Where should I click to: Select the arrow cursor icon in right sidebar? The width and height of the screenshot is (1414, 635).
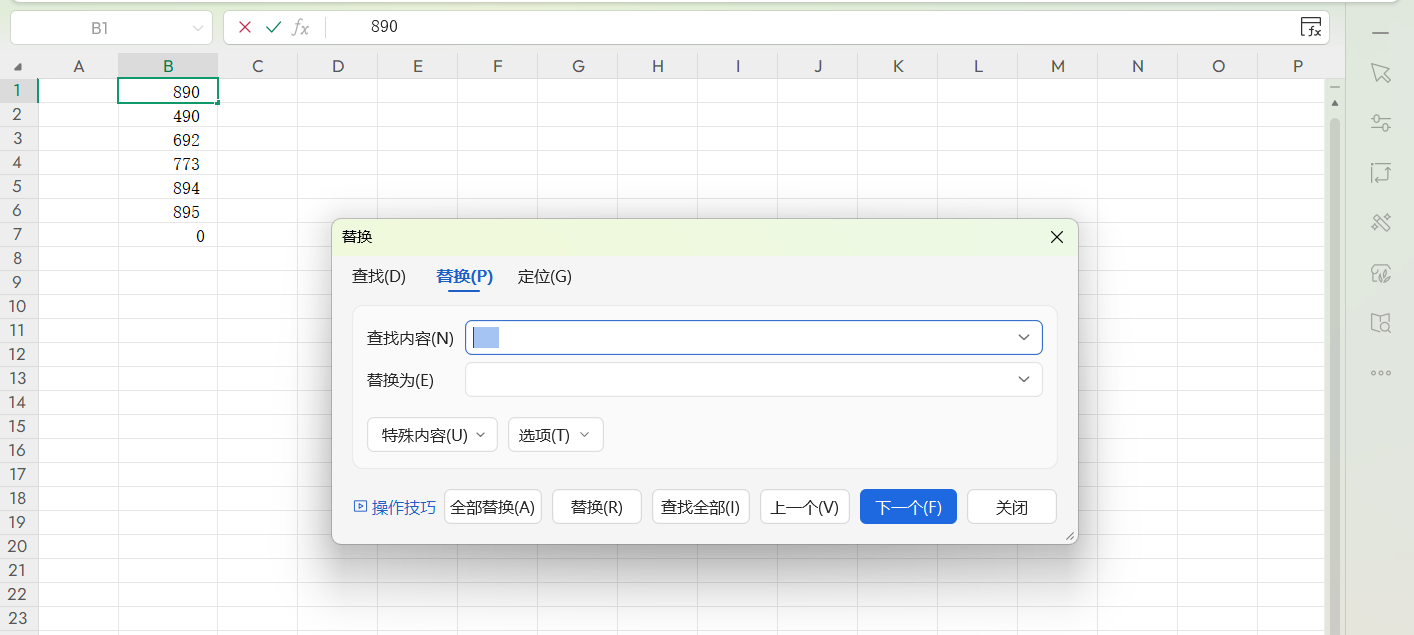[1380, 73]
